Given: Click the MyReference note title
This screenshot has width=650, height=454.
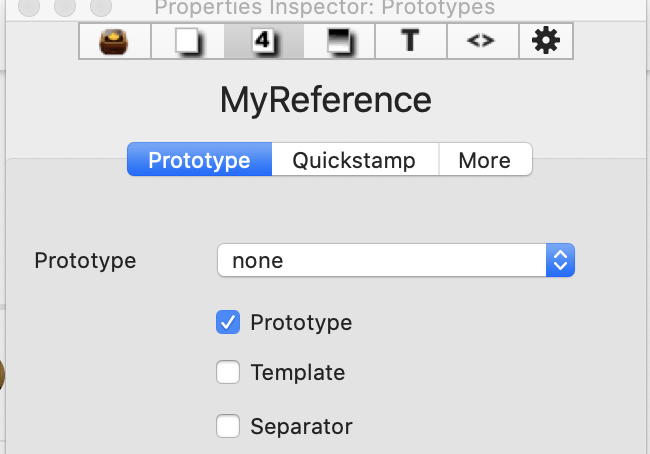Looking at the screenshot, I should pyautogui.click(x=326, y=100).
